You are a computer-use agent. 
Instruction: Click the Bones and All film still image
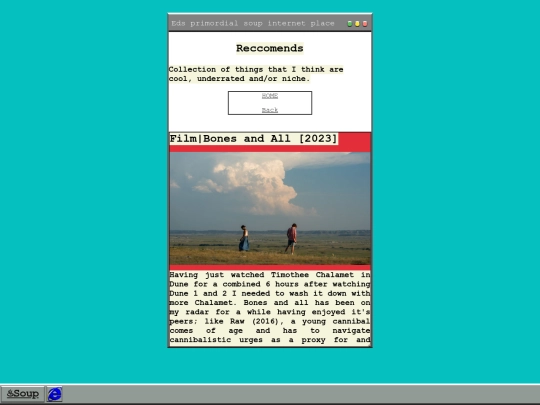pyautogui.click(x=270, y=209)
